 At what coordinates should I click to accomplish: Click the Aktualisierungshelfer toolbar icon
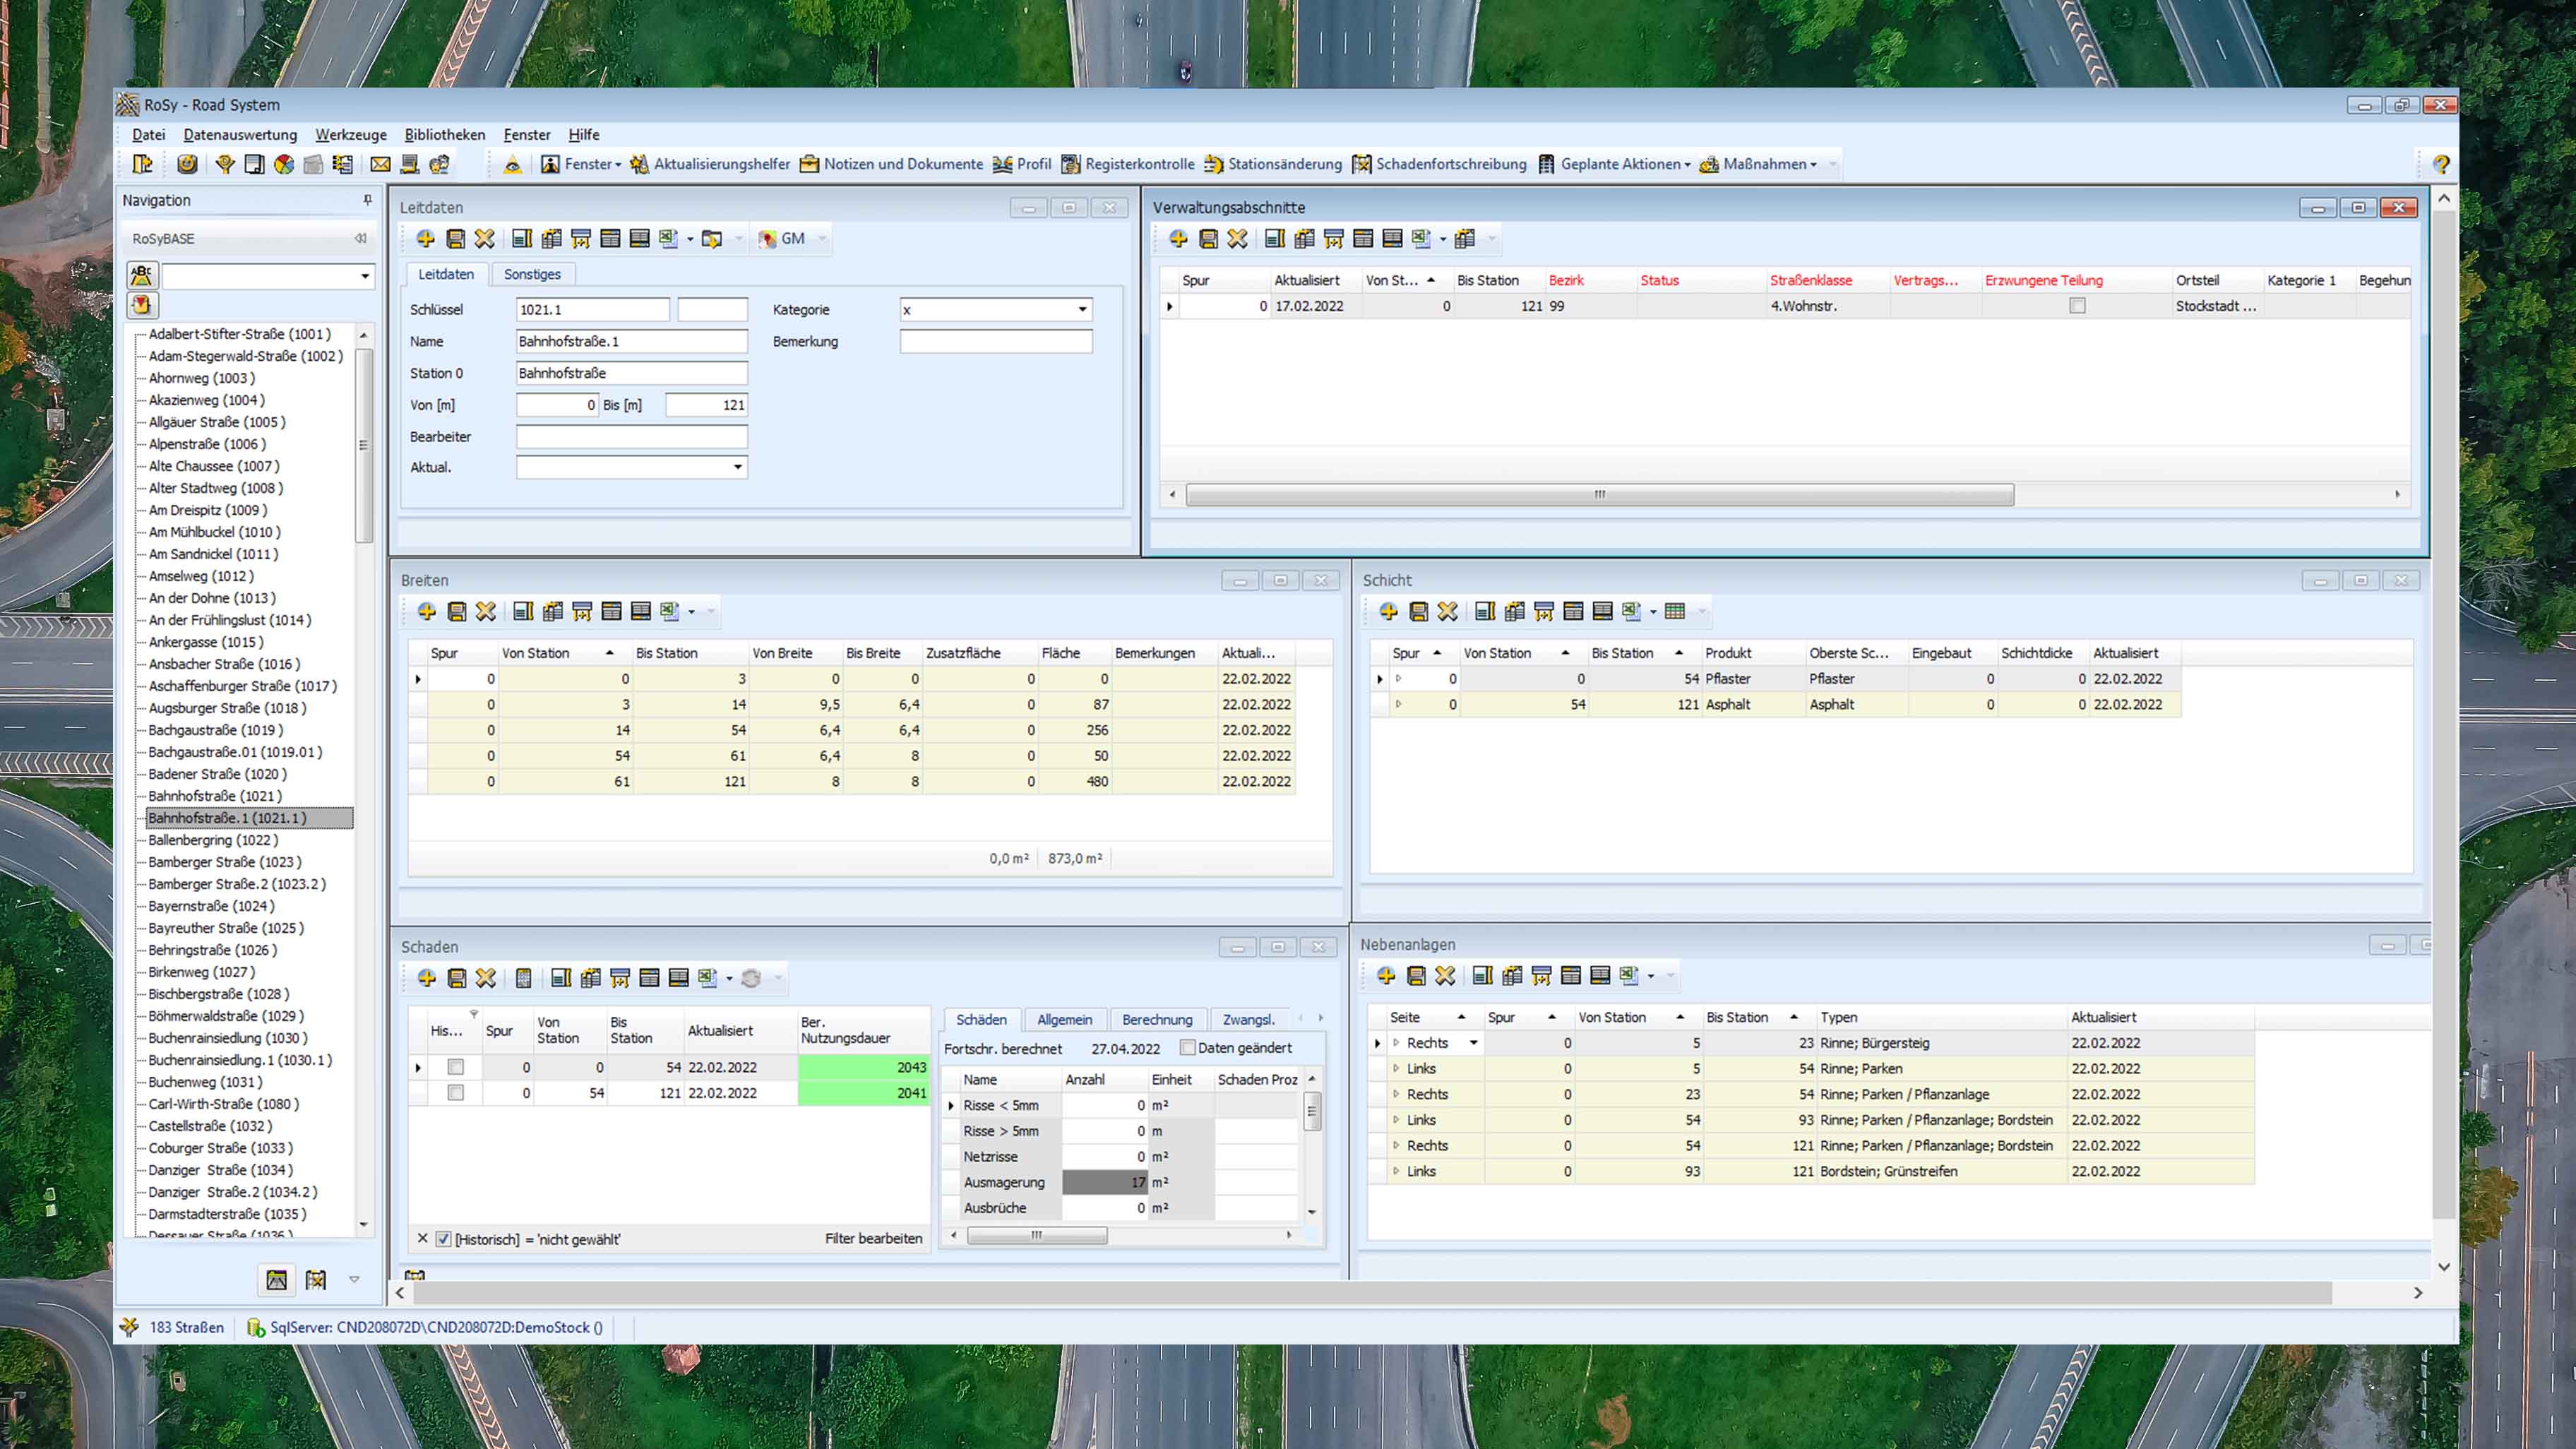(x=639, y=164)
